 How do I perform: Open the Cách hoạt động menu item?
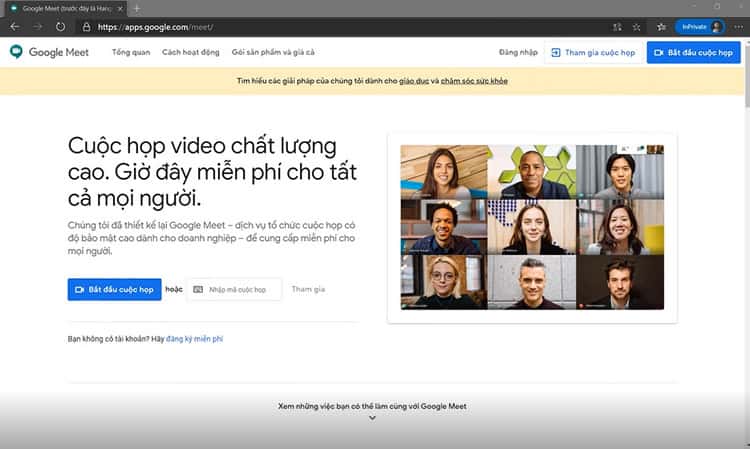click(x=191, y=52)
